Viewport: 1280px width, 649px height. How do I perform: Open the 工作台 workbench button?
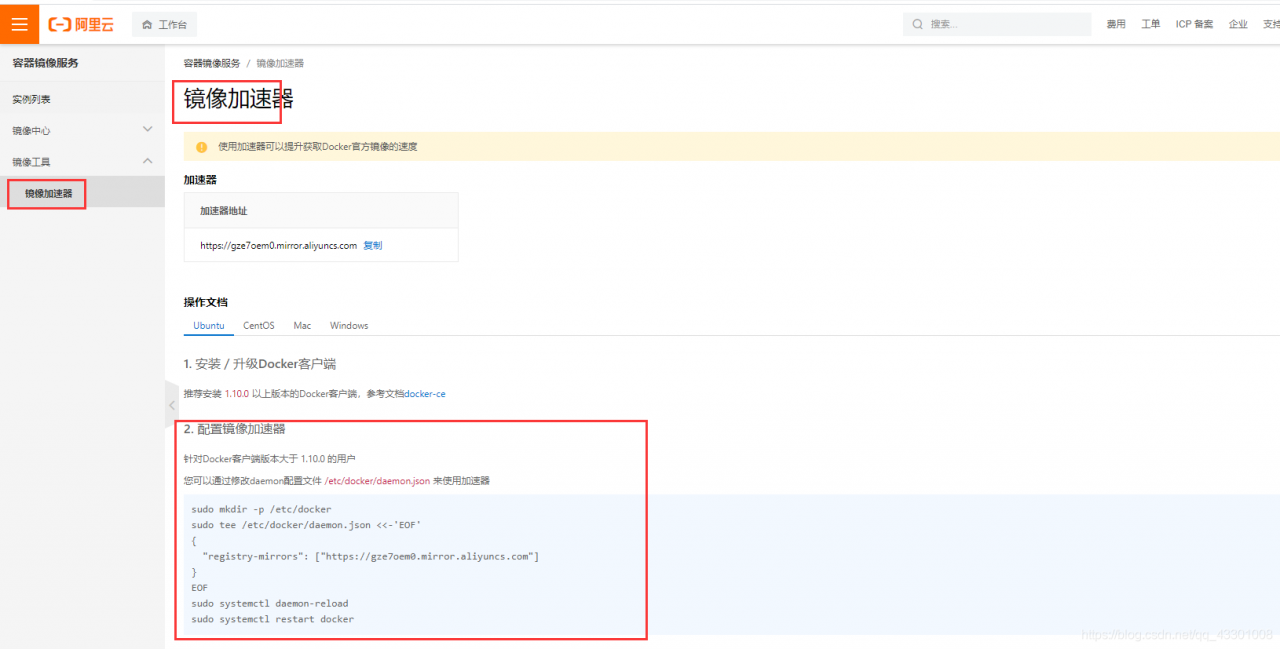(x=165, y=24)
